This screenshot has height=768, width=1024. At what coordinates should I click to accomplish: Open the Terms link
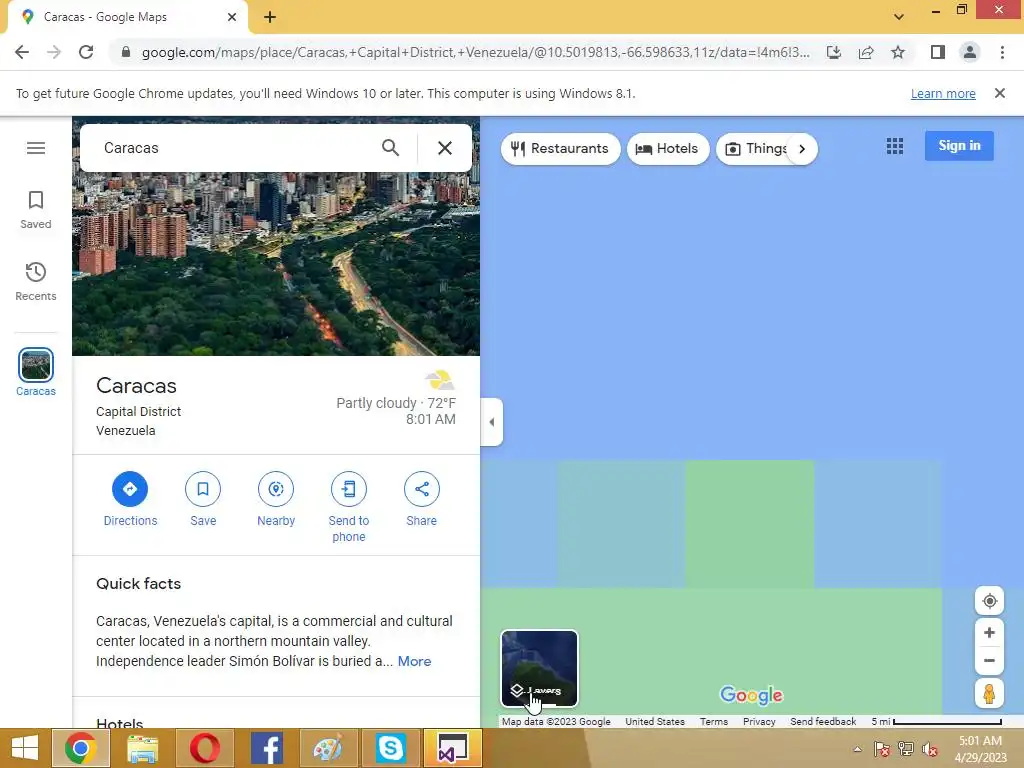pyautogui.click(x=714, y=722)
